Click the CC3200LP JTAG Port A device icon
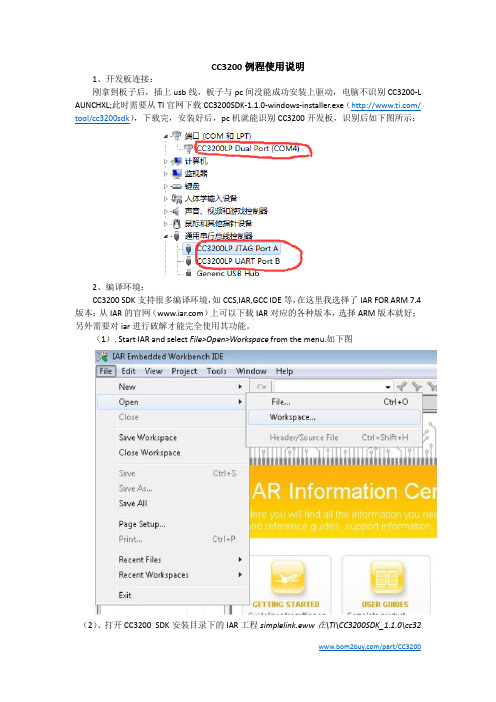The width and height of the screenshot is (496, 702). (x=188, y=248)
